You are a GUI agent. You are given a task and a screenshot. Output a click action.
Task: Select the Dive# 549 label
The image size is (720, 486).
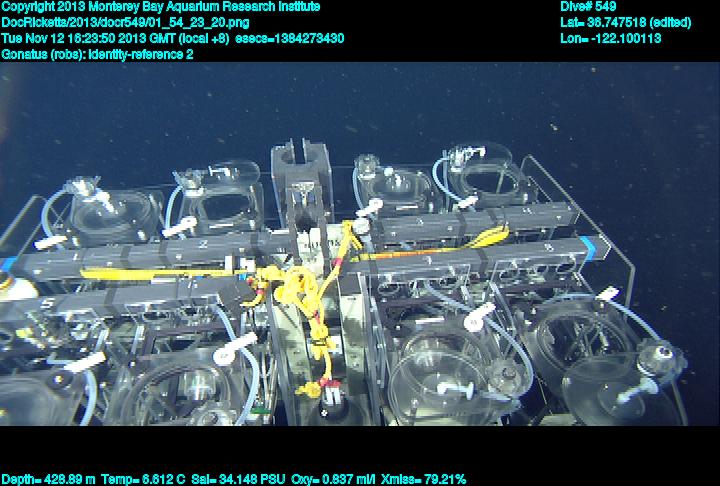click(588, 6)
